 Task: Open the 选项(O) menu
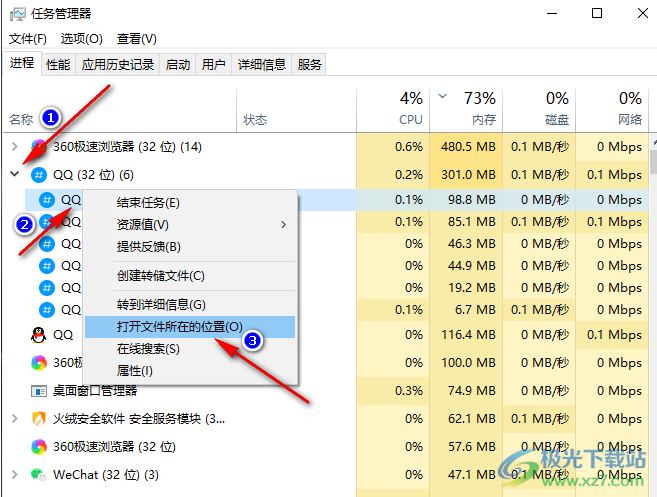click(x=82, y=39)
